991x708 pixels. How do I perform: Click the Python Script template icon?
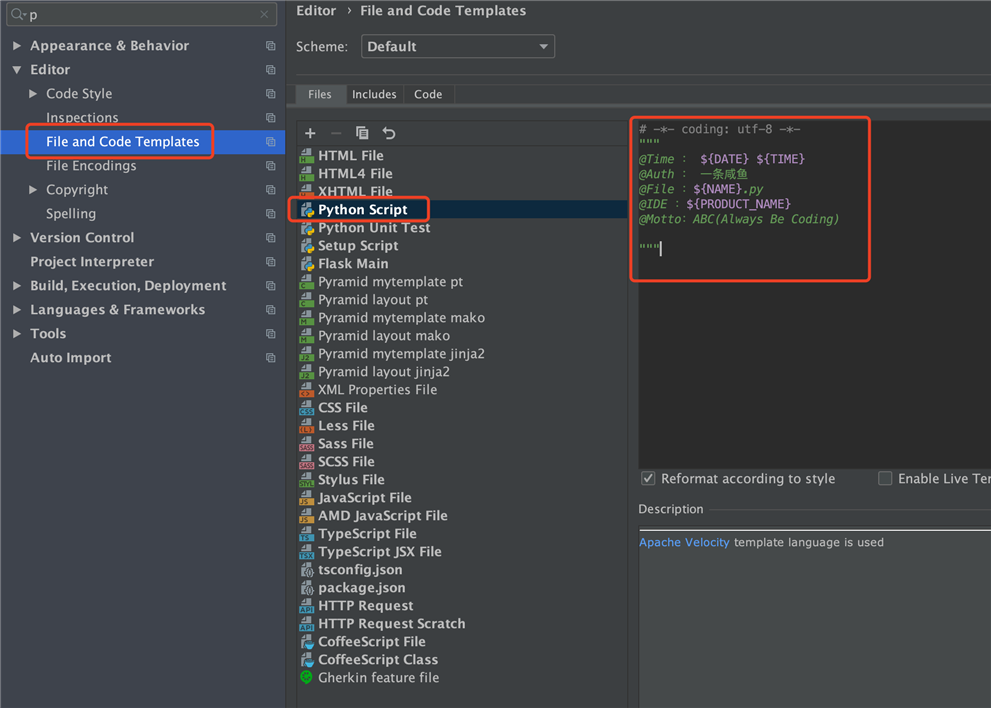307,210
